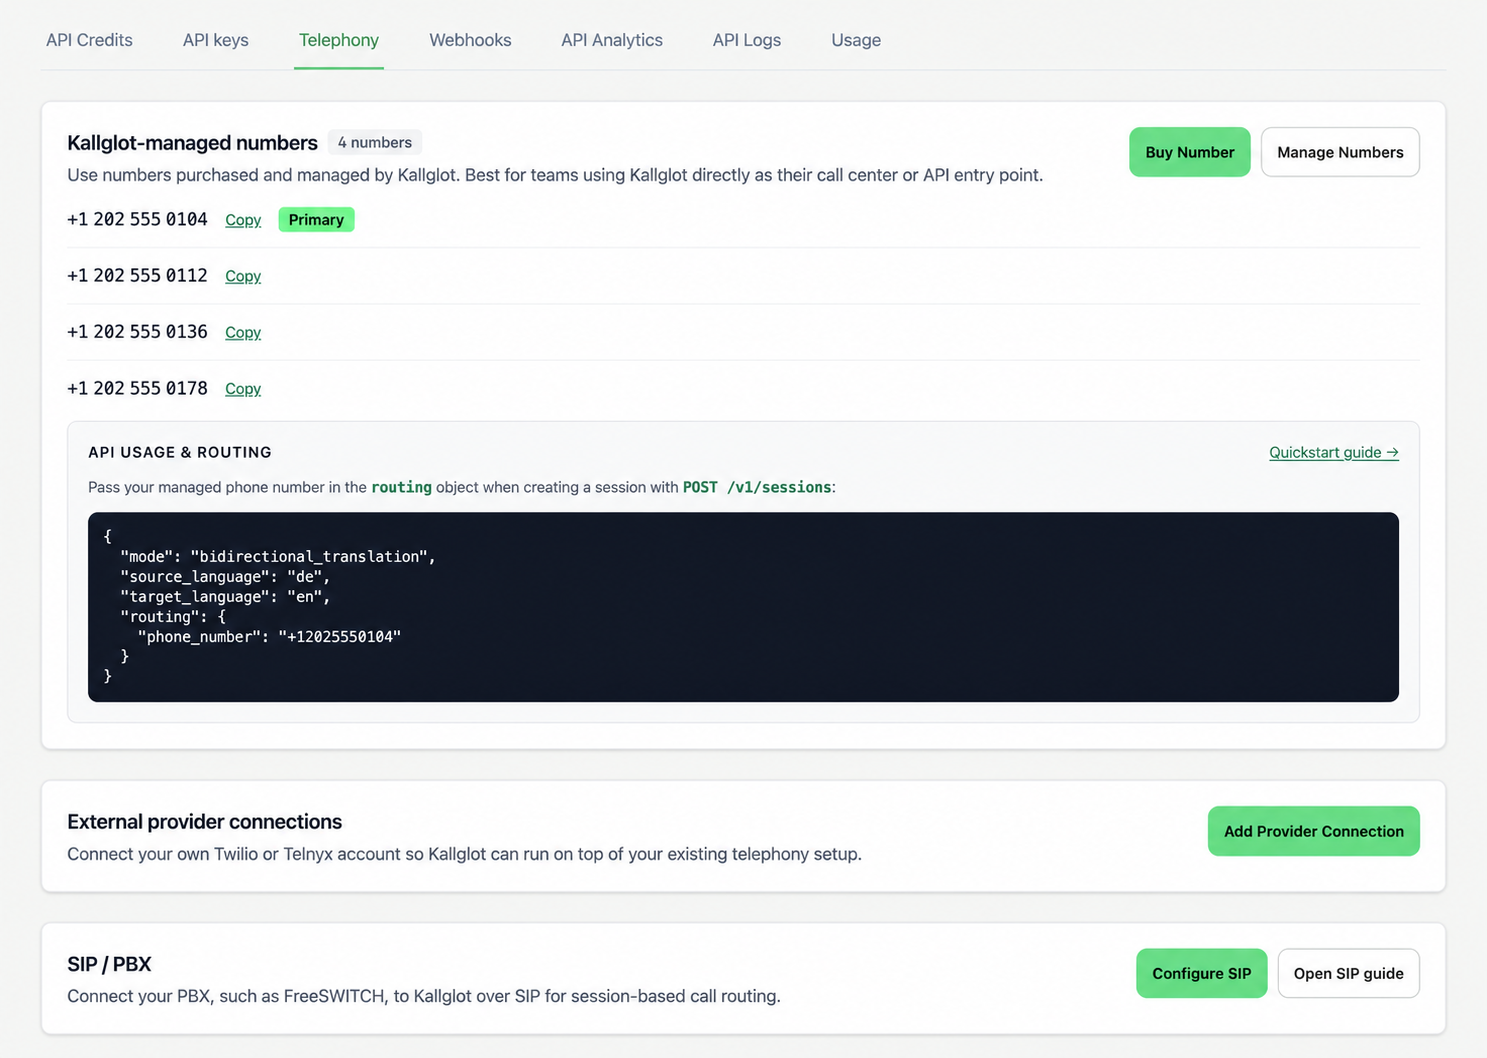Viewport: 1487px width, 1058px height.
Task: Copy the number +1 202 555 0178
Action: pyautogui.click(x=243, y=389)
